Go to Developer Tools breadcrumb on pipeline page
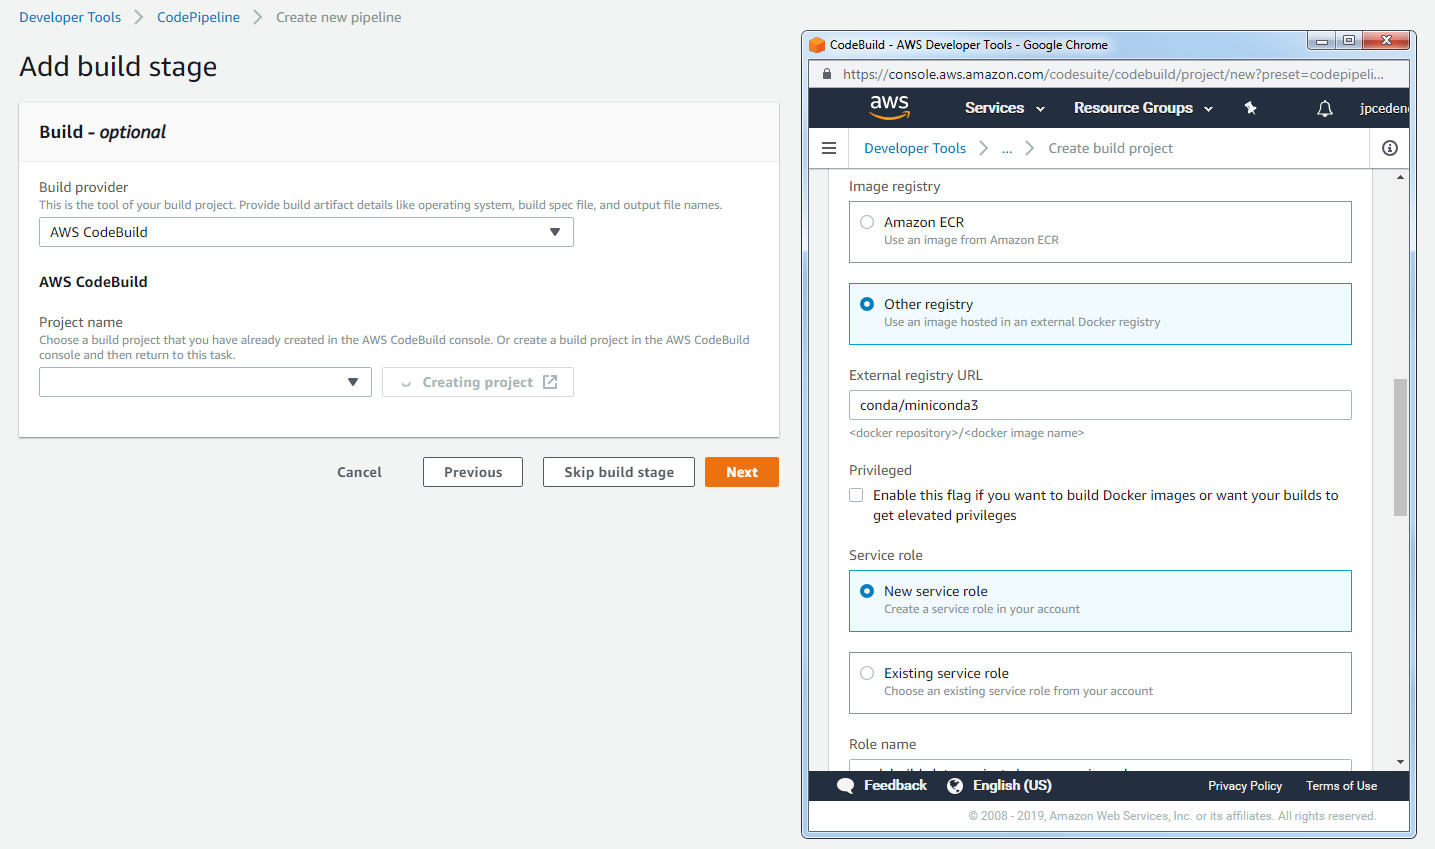The height and width of the screenshot is (849, 1435). click(x=70, y=17)
